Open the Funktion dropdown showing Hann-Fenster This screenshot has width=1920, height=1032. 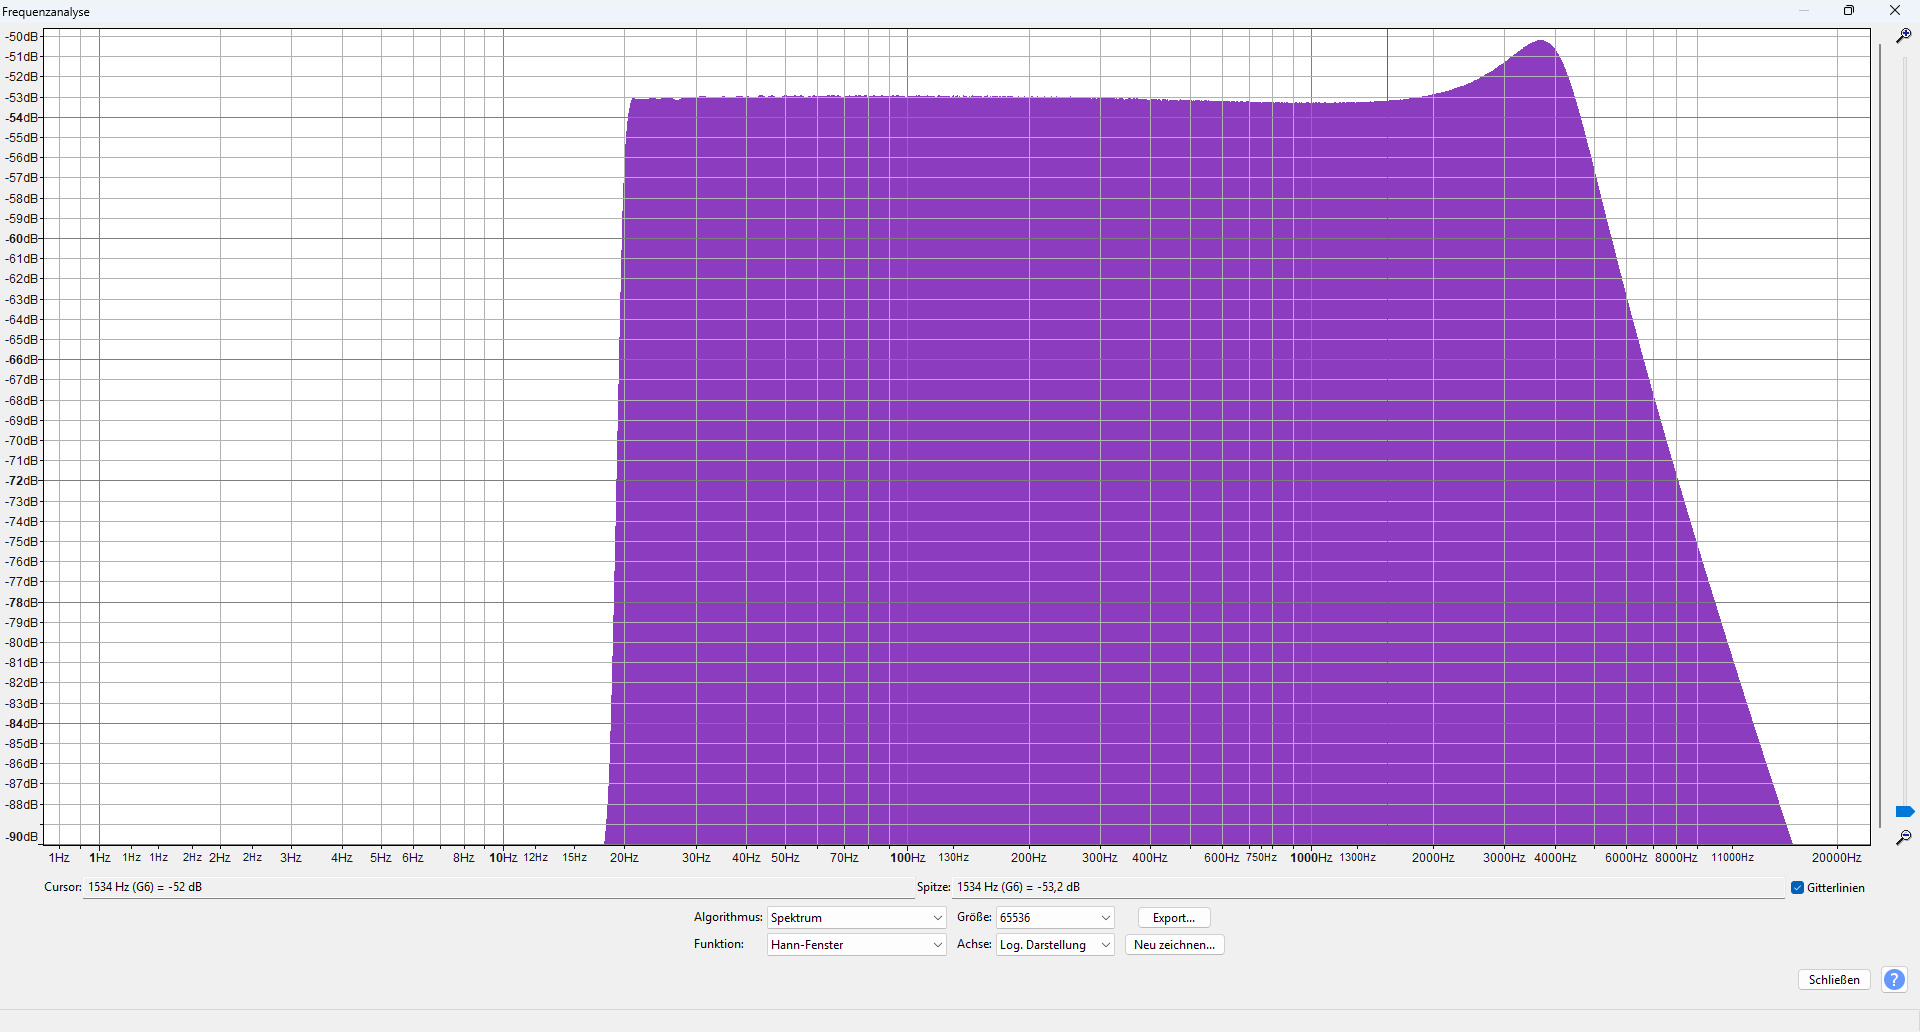click(856, 945)
